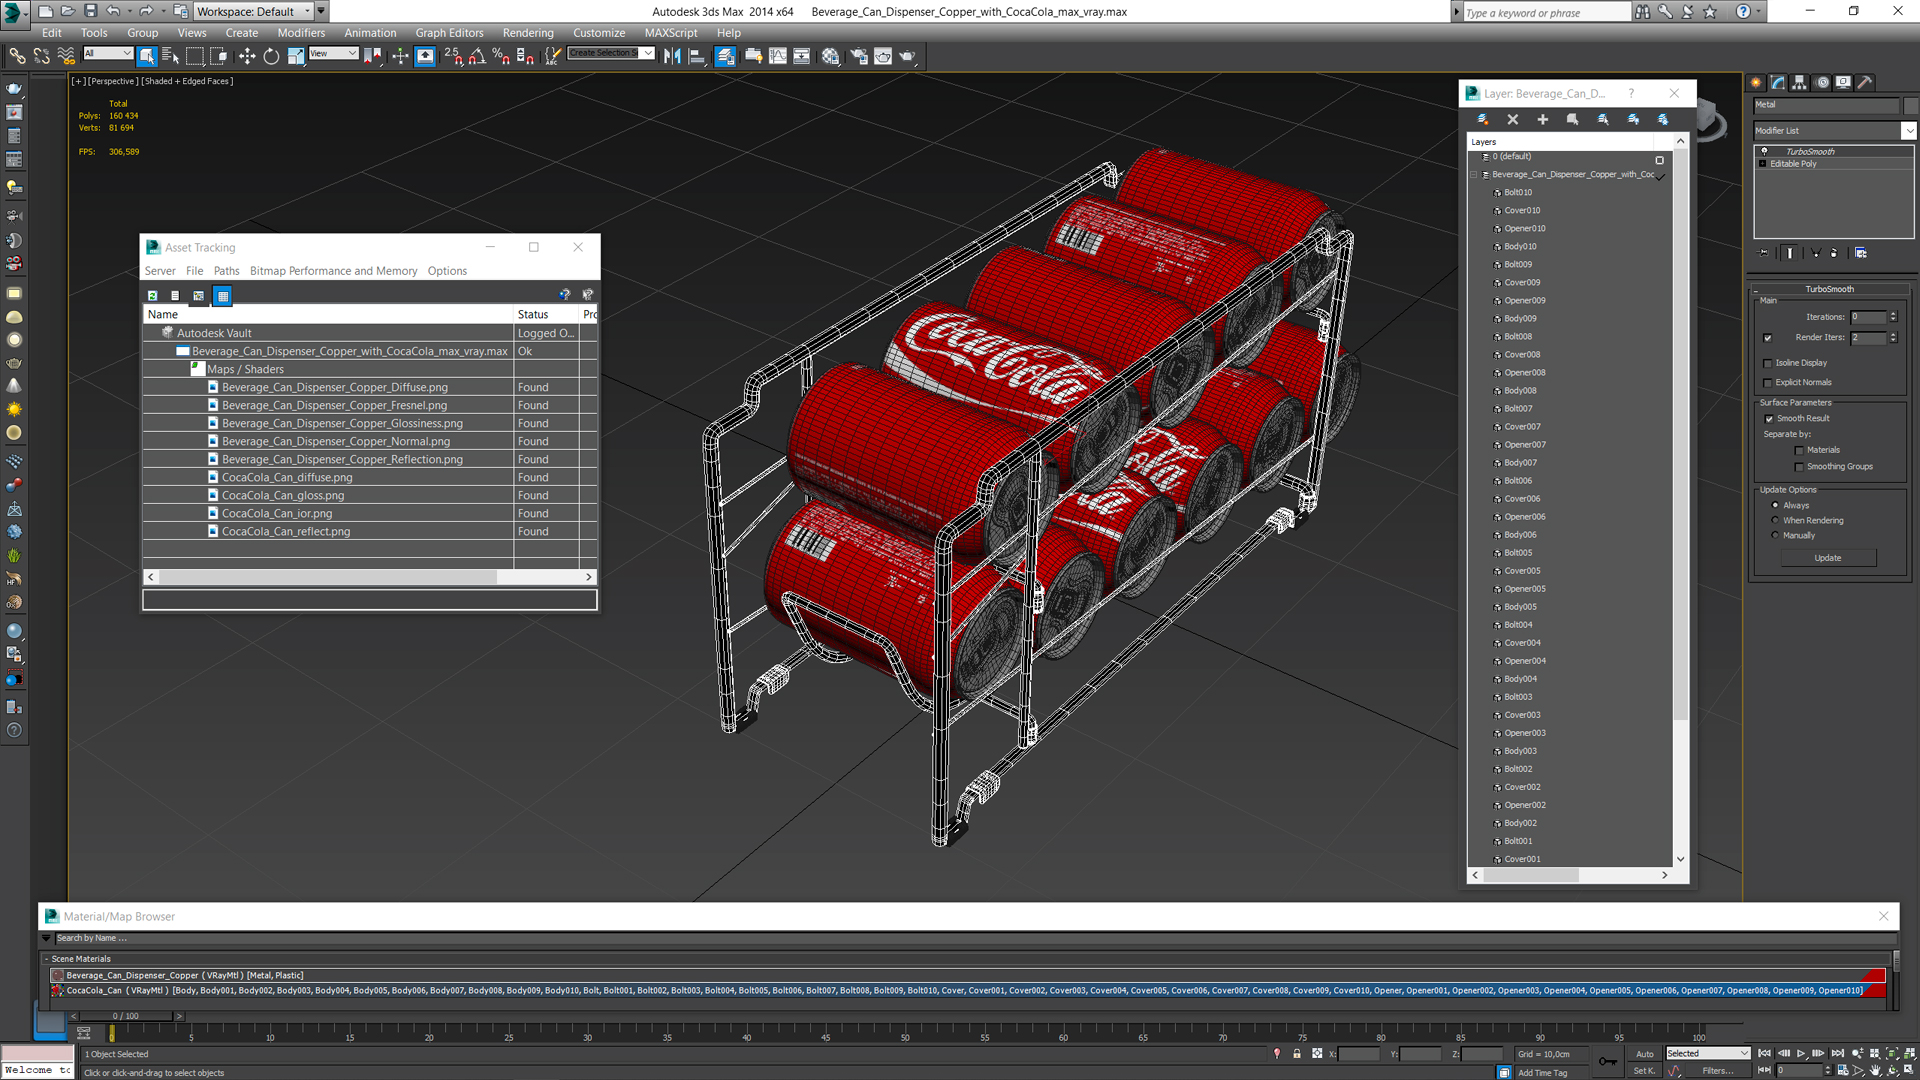The width and height of the screenshot is (1920, 1080).
Task: Open the Material Editor icon
Action: [x=830, y=56]
